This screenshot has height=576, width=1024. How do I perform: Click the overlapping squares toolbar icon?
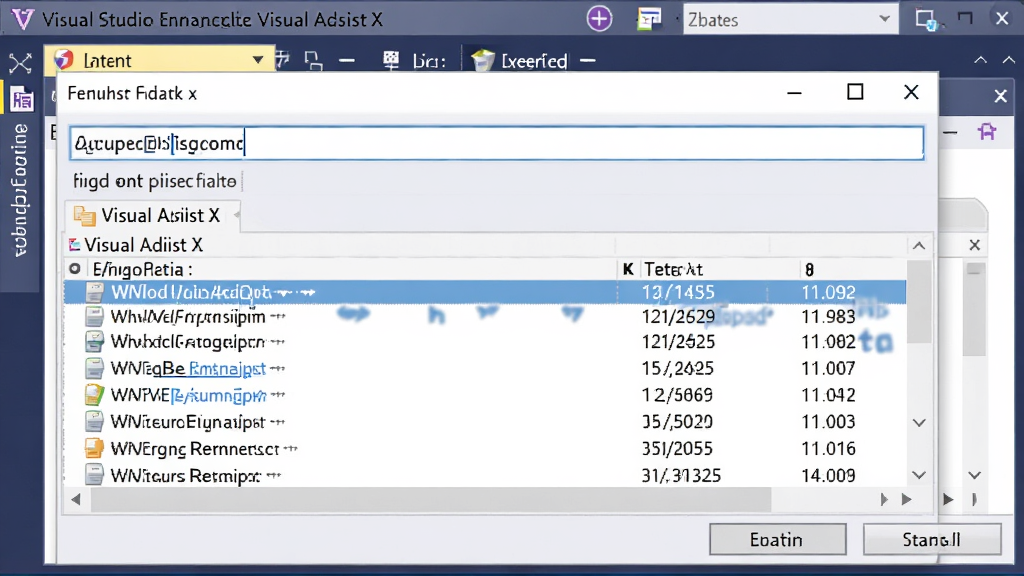(x=313, y=61)
